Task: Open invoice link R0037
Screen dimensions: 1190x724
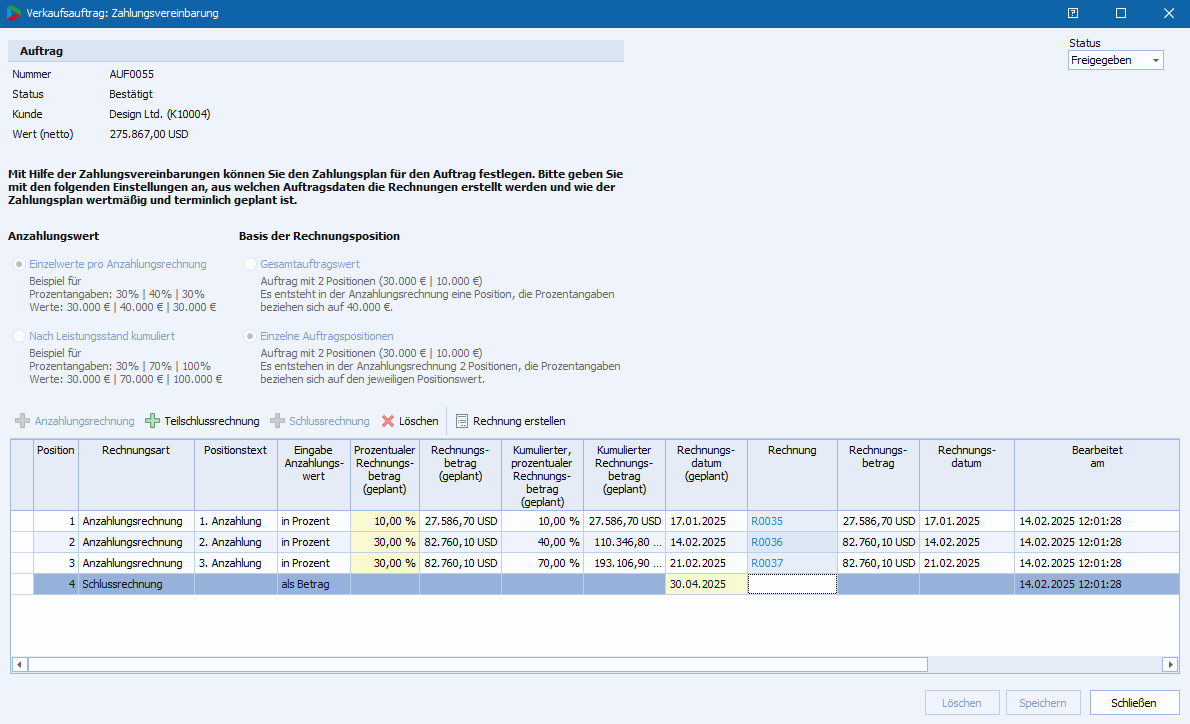Action: (x=767, y=563)
